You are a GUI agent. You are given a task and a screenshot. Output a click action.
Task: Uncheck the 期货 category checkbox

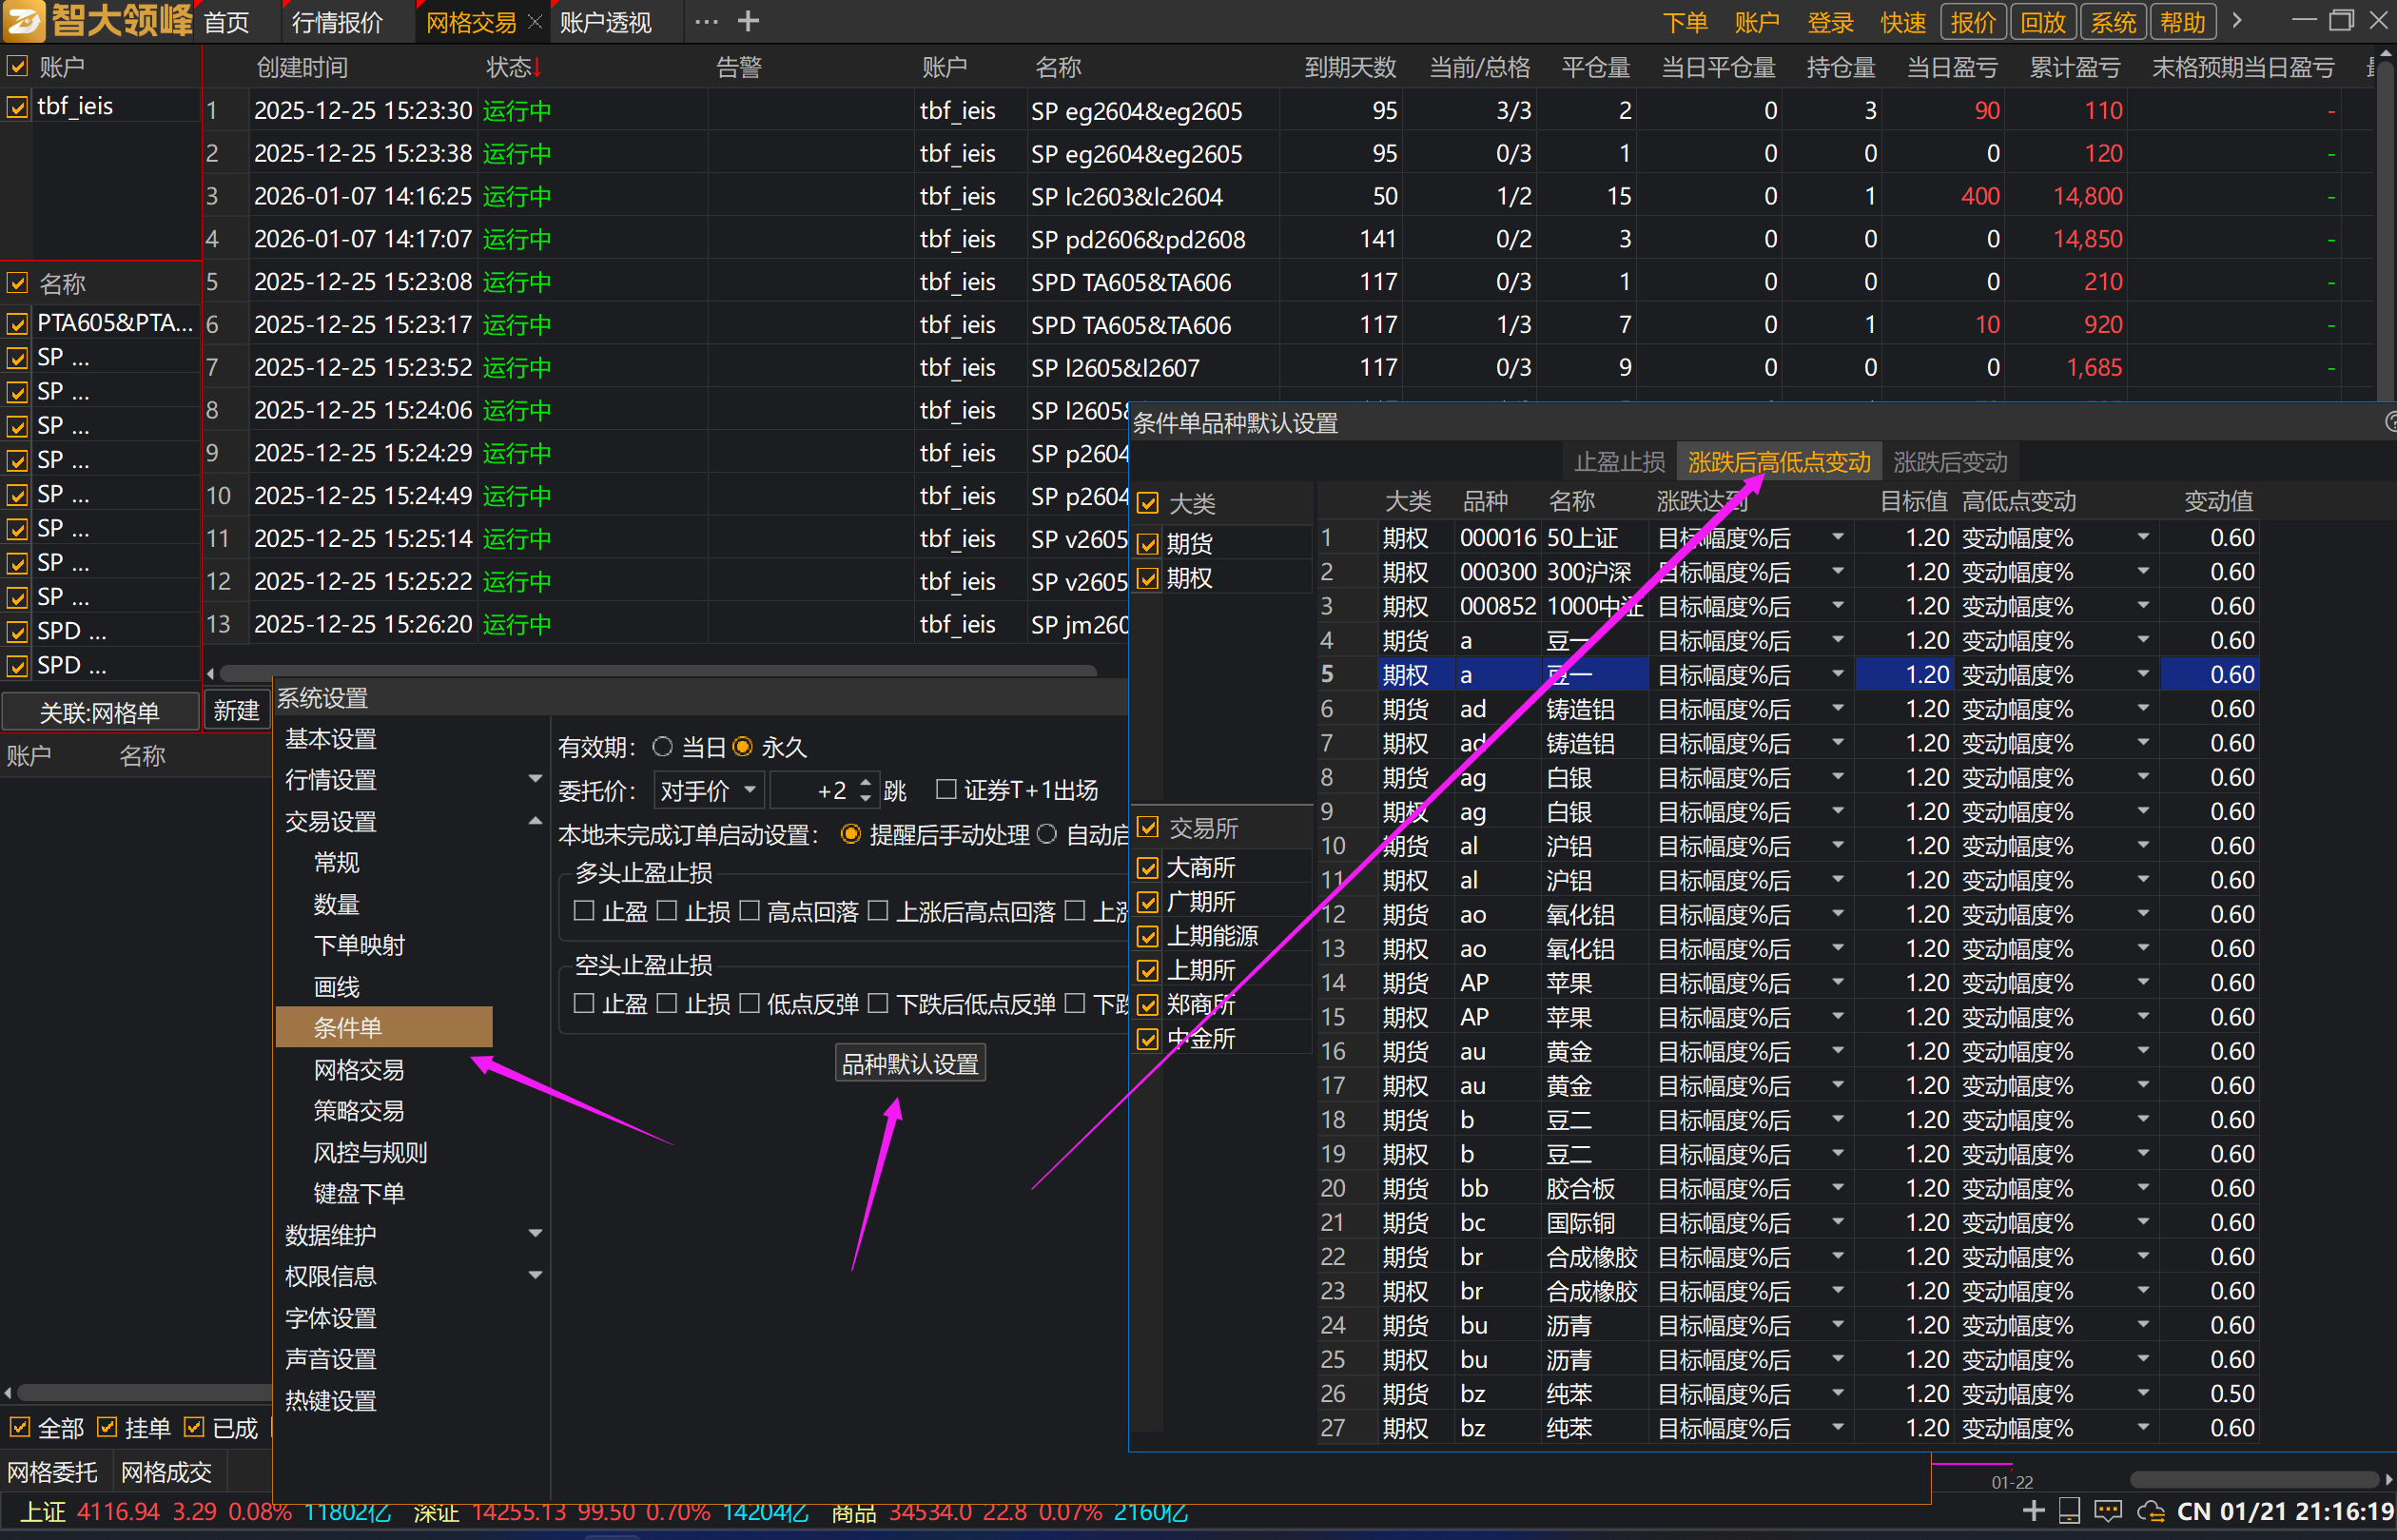point(1148,544)
